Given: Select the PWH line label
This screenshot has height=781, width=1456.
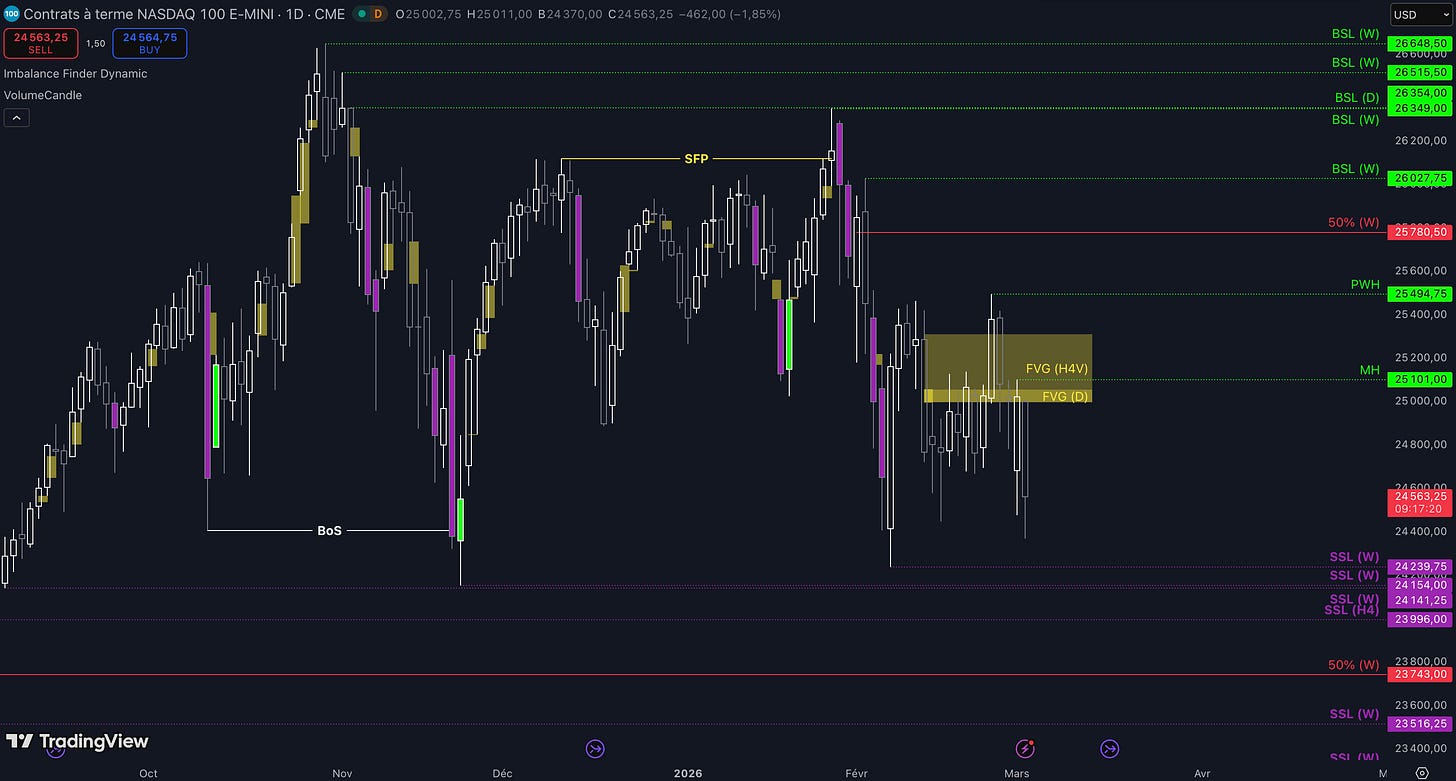Looking at the screenshot, I should [x=1365, y=285].
